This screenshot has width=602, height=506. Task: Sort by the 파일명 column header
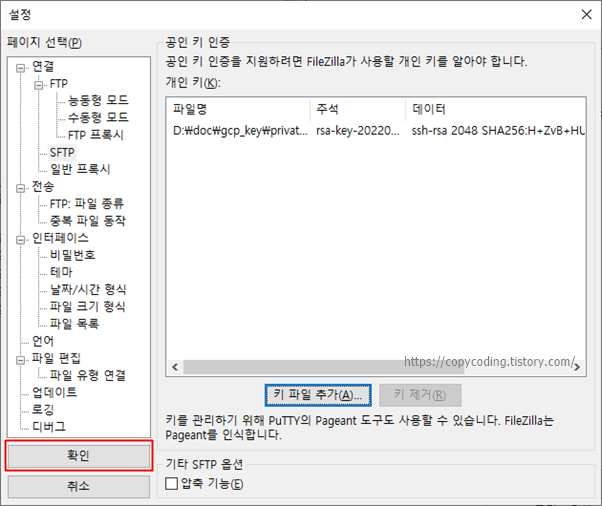click(238, 109)
